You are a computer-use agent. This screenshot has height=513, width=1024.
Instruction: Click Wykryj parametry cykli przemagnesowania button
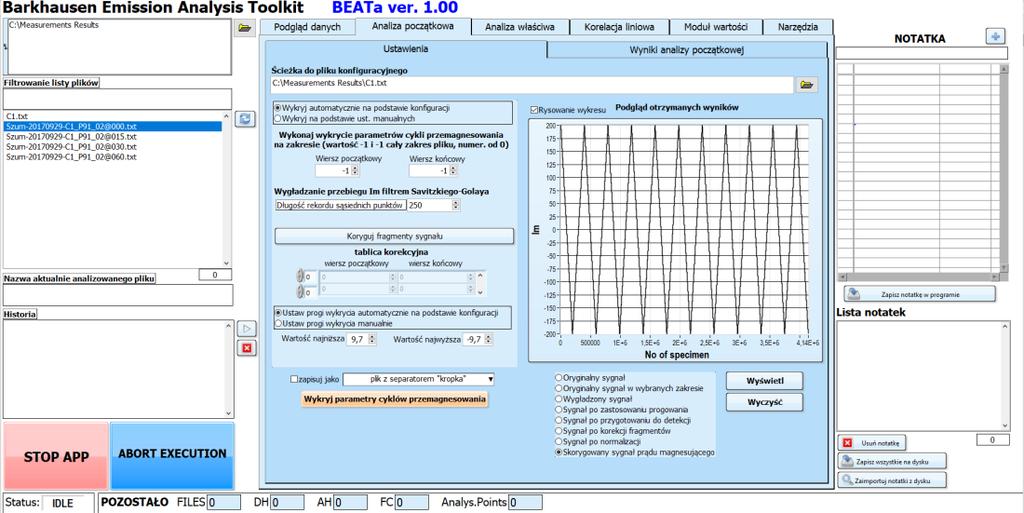[x=394, y=399]
